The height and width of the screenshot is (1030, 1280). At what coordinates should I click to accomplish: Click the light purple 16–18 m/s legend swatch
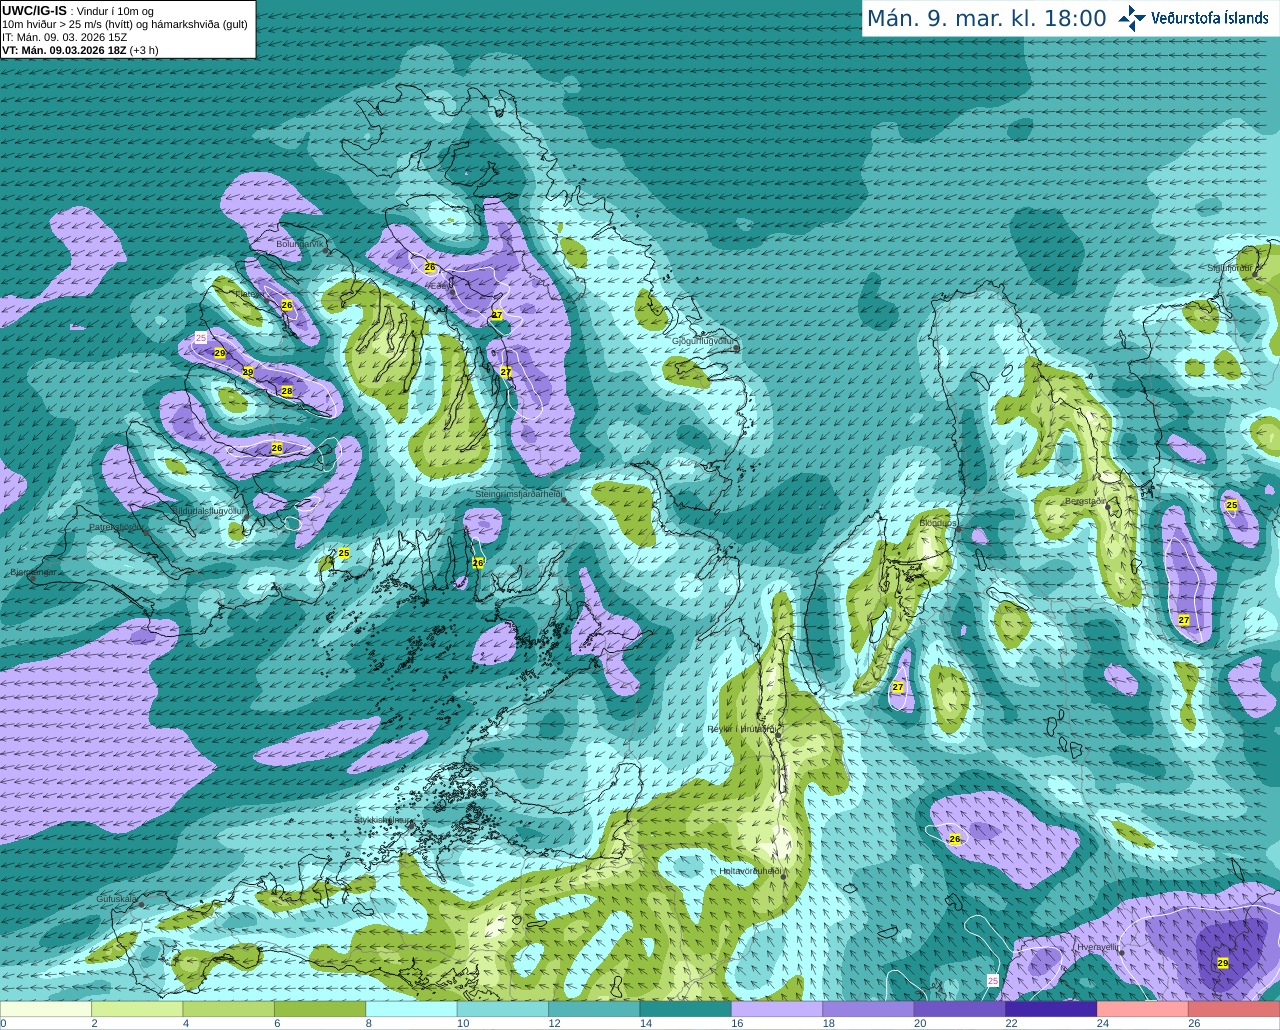point(778,1009)
